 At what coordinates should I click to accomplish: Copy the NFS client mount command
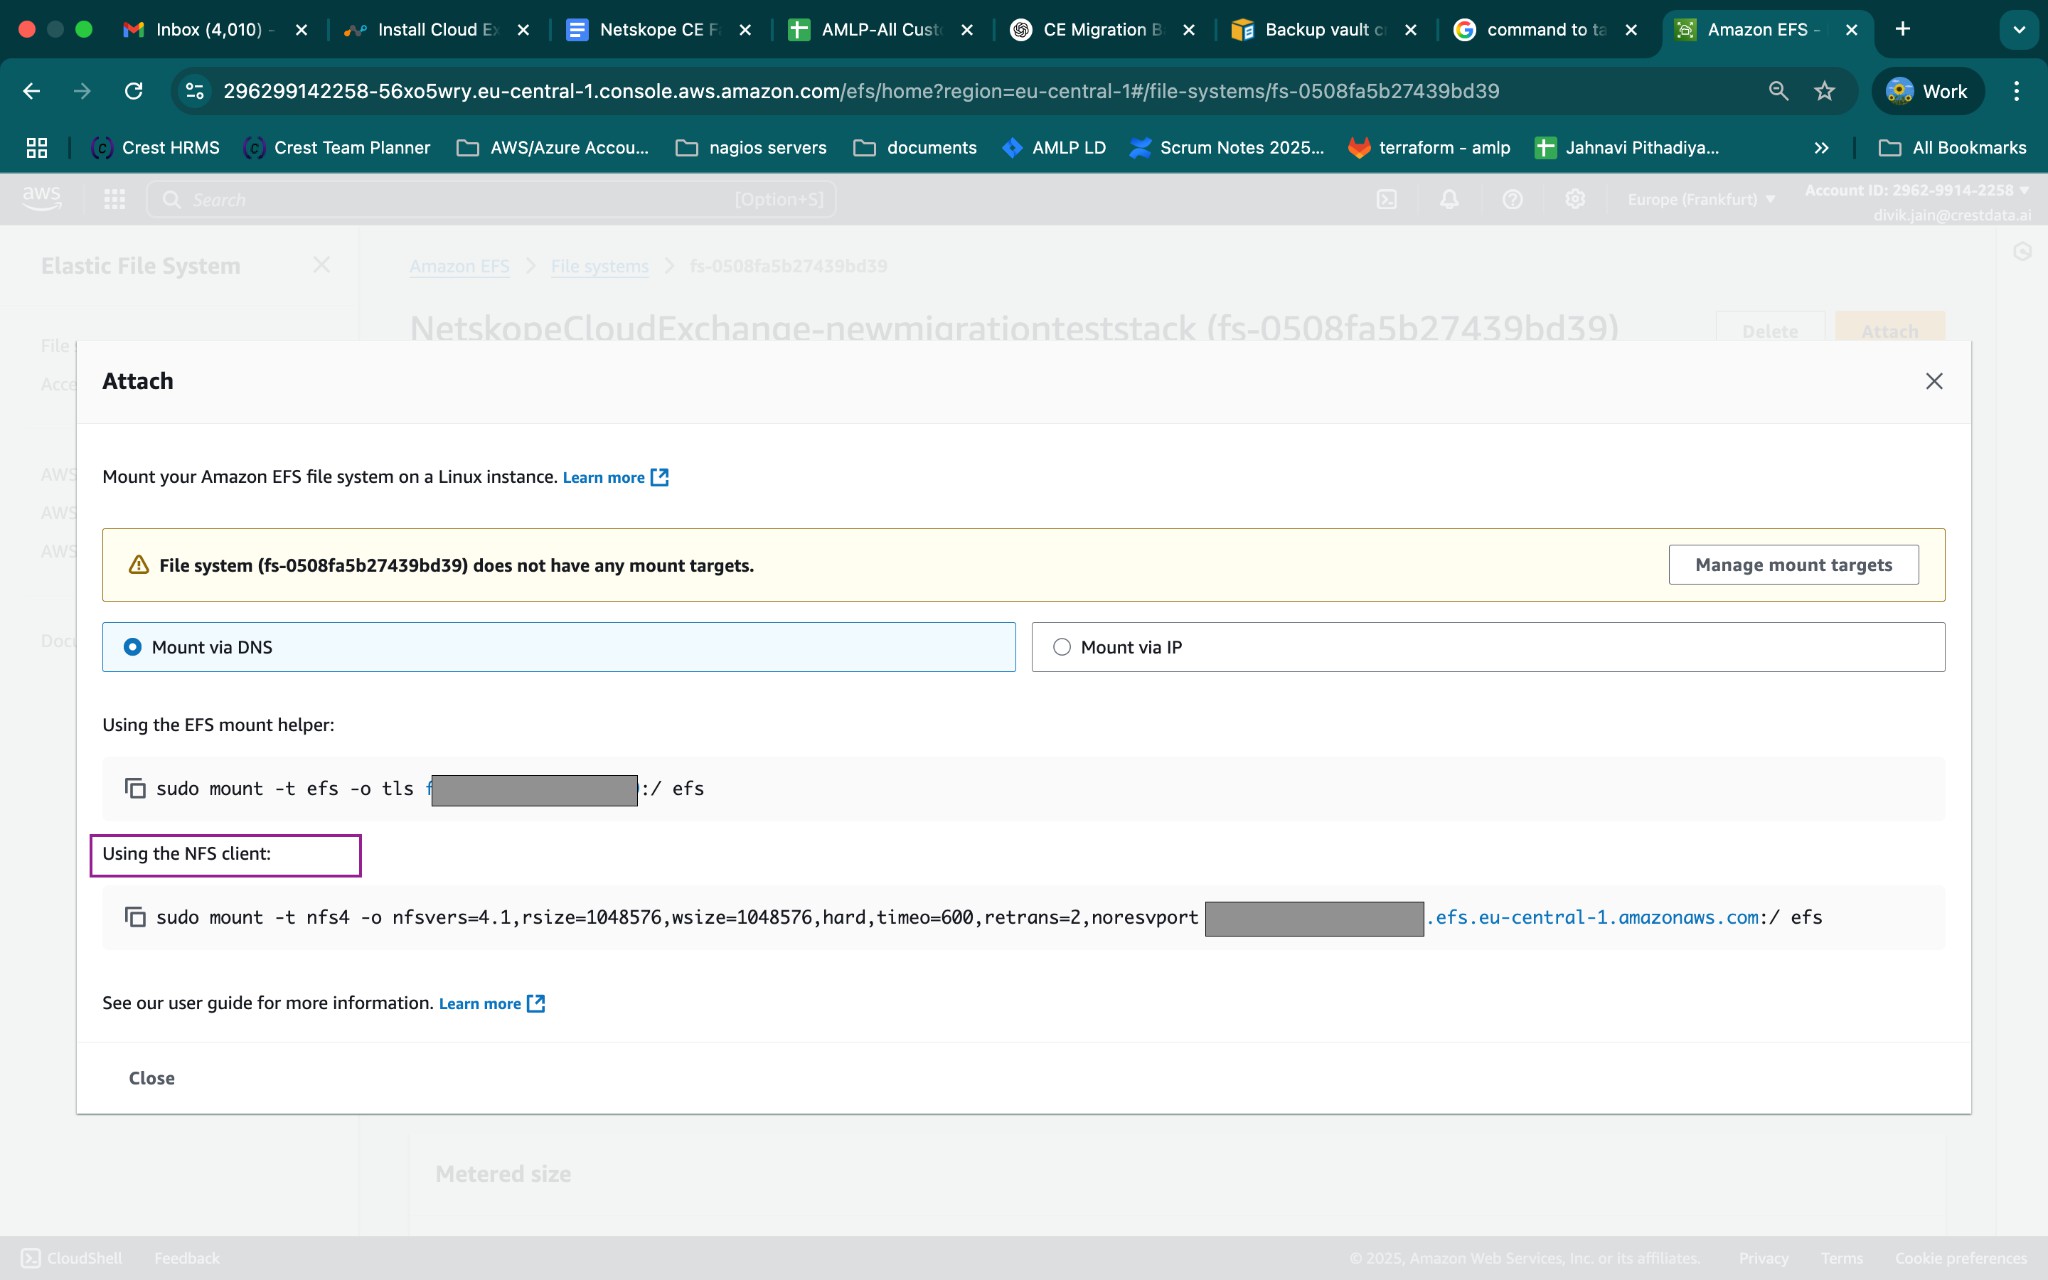pos(135,917)
